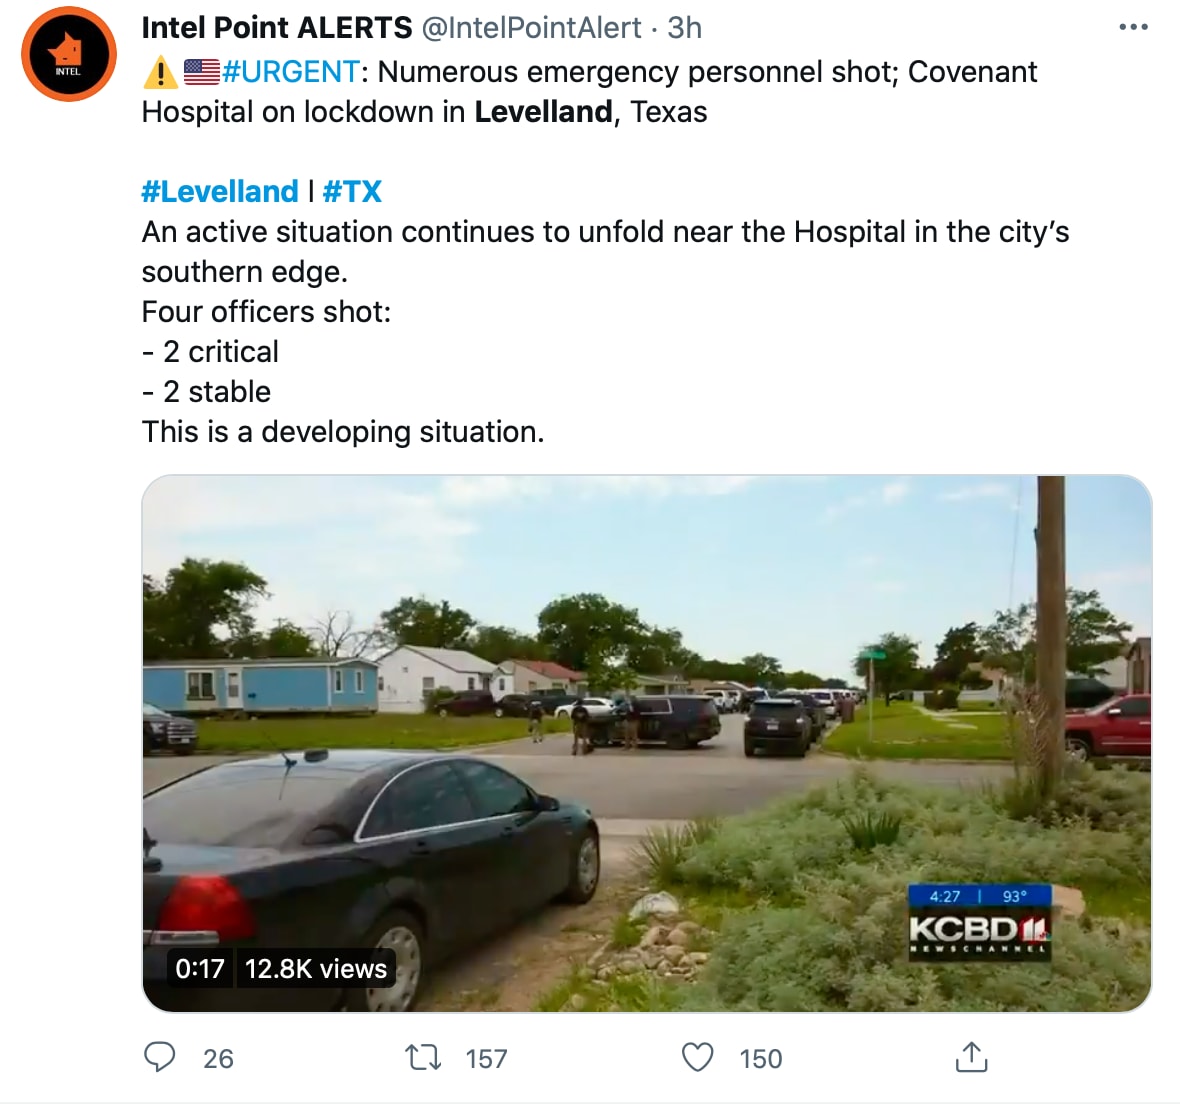Follow the #URGENT hashtag link

tap(291, 72)
